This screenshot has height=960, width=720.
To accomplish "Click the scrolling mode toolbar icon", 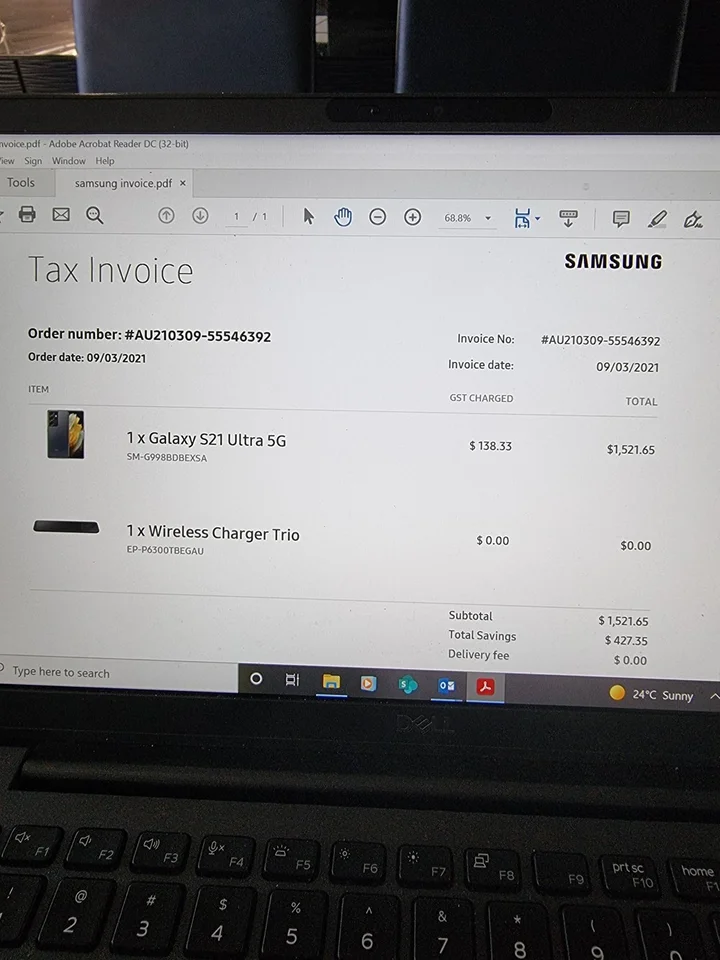I will pos(568,218).
